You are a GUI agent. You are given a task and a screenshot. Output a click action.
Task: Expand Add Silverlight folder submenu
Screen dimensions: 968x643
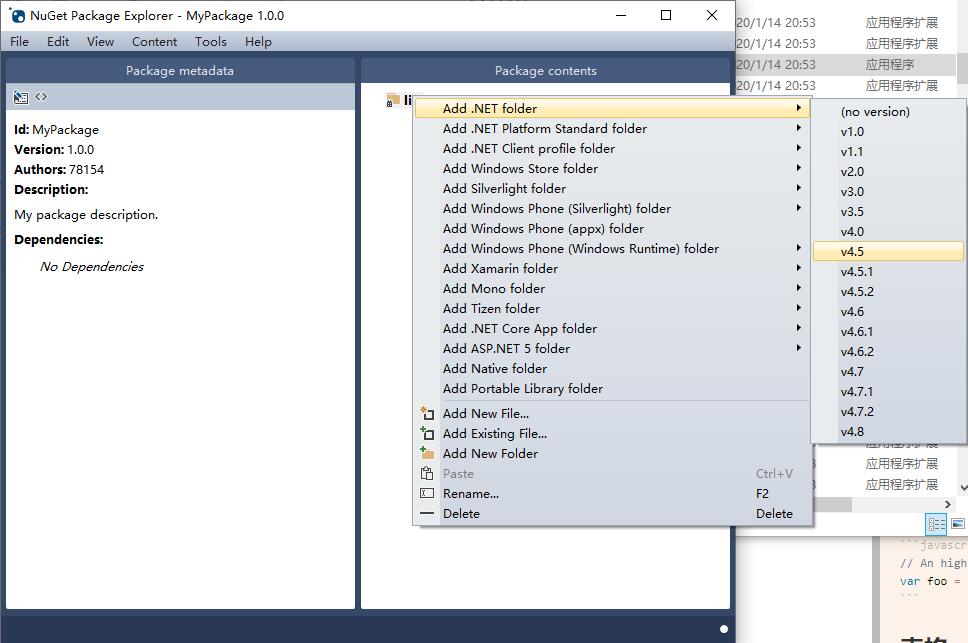click(x=612, y=188)
